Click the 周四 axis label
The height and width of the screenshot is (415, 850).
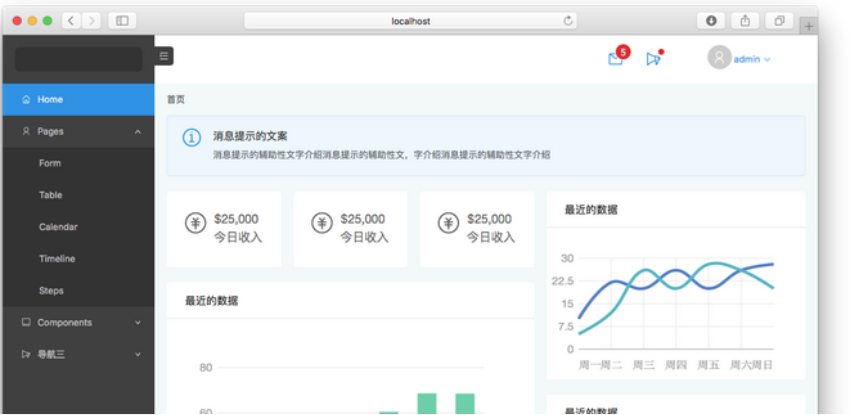pyautogui.click(x=676, y=365)
